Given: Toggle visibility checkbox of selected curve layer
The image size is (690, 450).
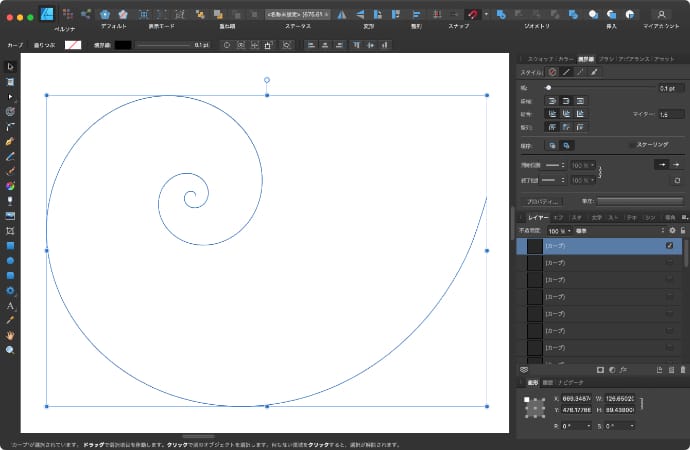Looking at the screenshot, I should 669,246.
